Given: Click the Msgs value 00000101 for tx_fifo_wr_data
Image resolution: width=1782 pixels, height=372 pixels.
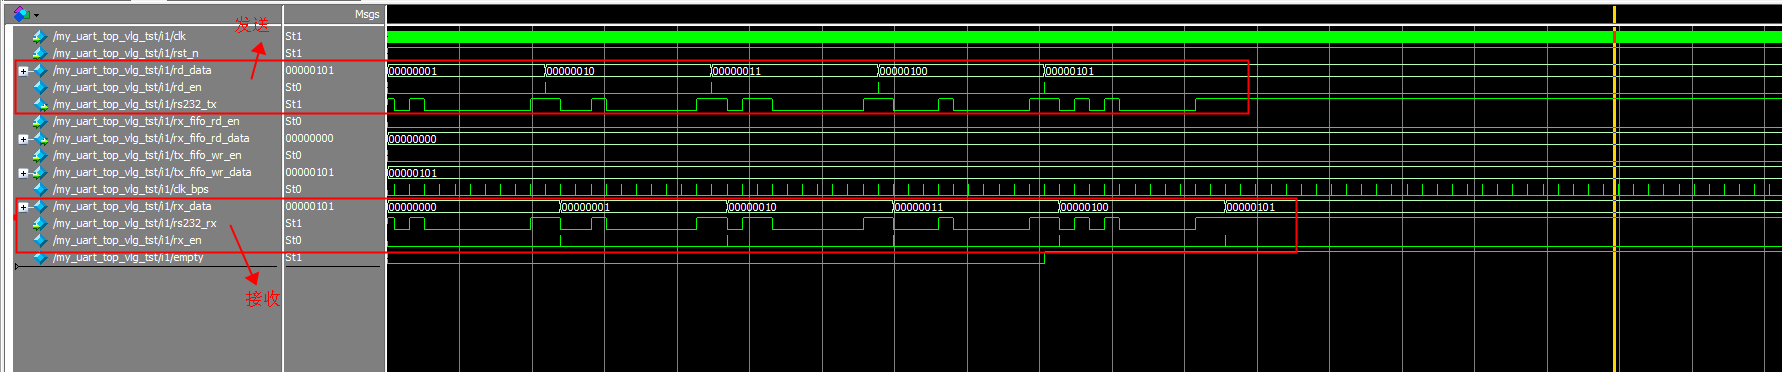Looking at the screenshot, I should pos(310,172).
